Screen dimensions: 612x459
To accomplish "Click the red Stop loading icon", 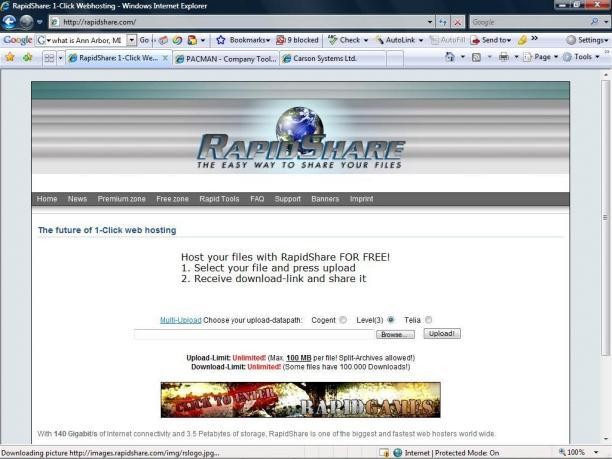I will [457, 22].
